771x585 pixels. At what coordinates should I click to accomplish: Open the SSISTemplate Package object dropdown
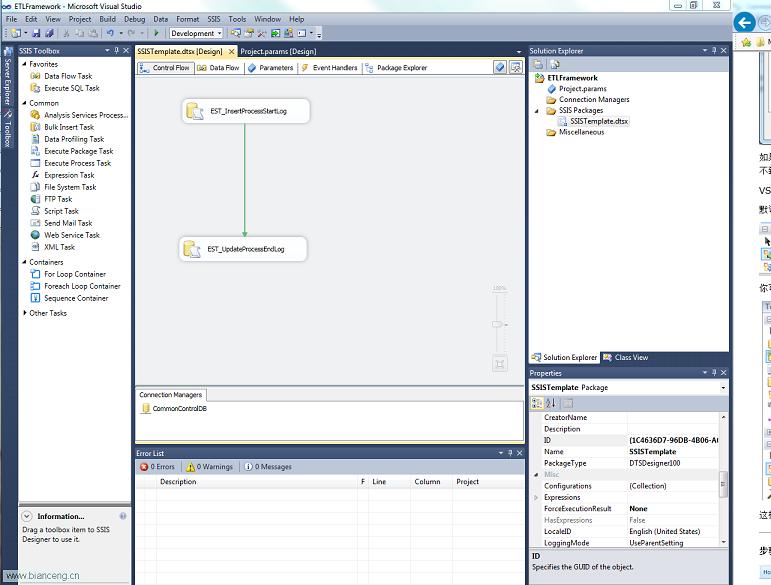pyautogui.click(x=723, y=388)
